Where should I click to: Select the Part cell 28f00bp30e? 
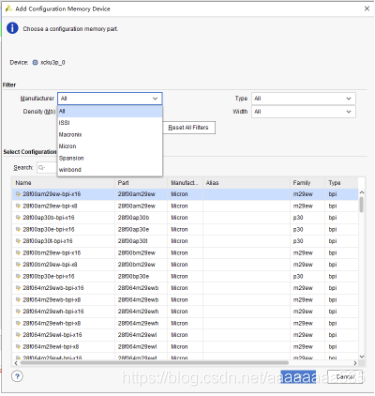click(141, 276)
